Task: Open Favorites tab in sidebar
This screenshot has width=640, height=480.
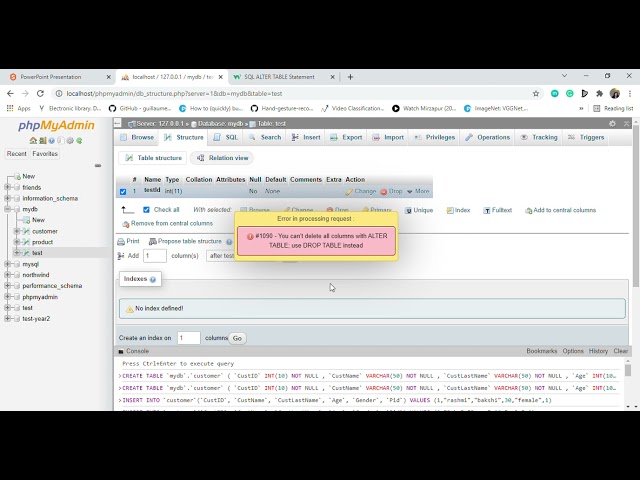Action: pyautogui.click(x=45, y=154)
